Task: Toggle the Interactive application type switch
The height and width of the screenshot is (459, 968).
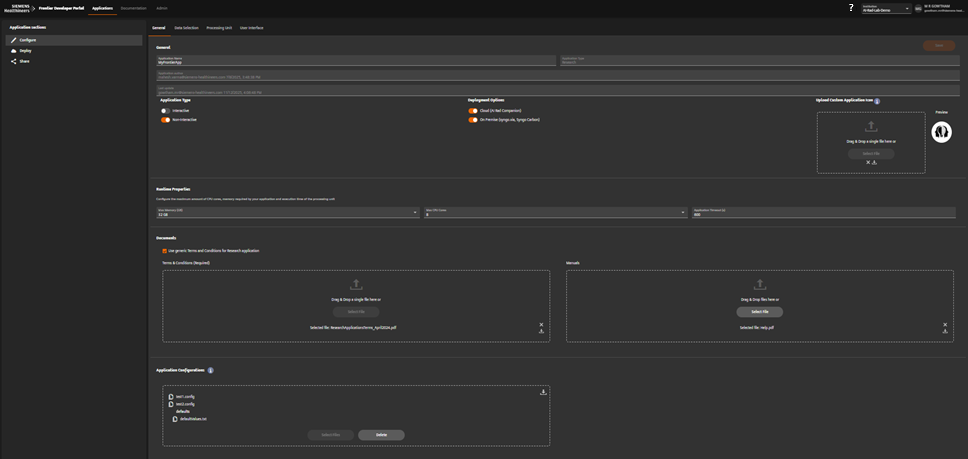Action: coord(166,110)
